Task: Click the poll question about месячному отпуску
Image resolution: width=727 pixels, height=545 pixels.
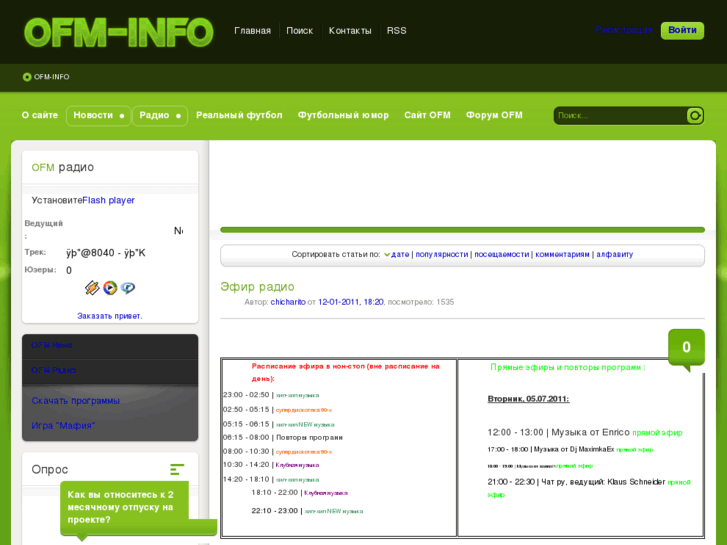Action: [x=121, y=507]
